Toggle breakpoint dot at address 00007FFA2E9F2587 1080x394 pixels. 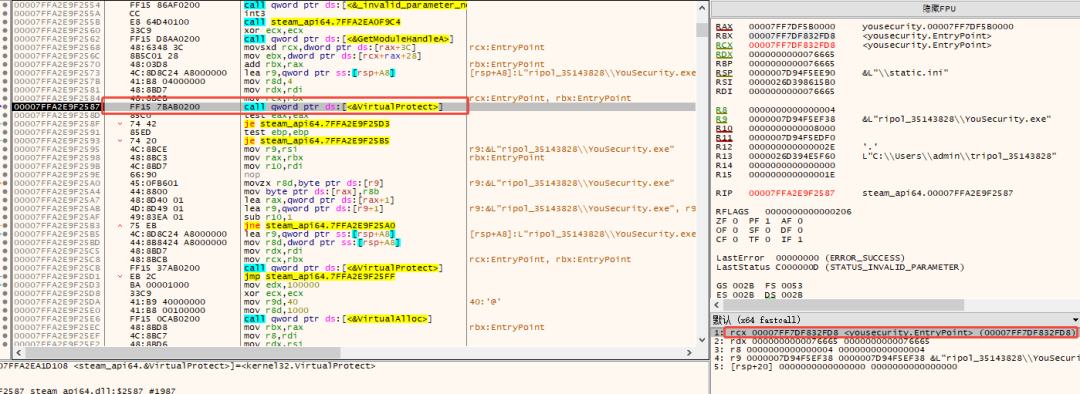tap(6, 107)
